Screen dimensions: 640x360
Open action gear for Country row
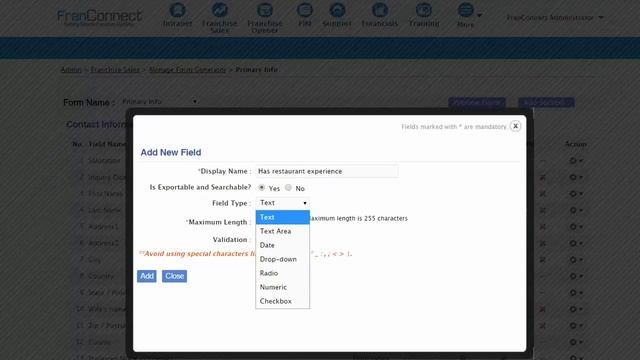(x=576, y=276)
